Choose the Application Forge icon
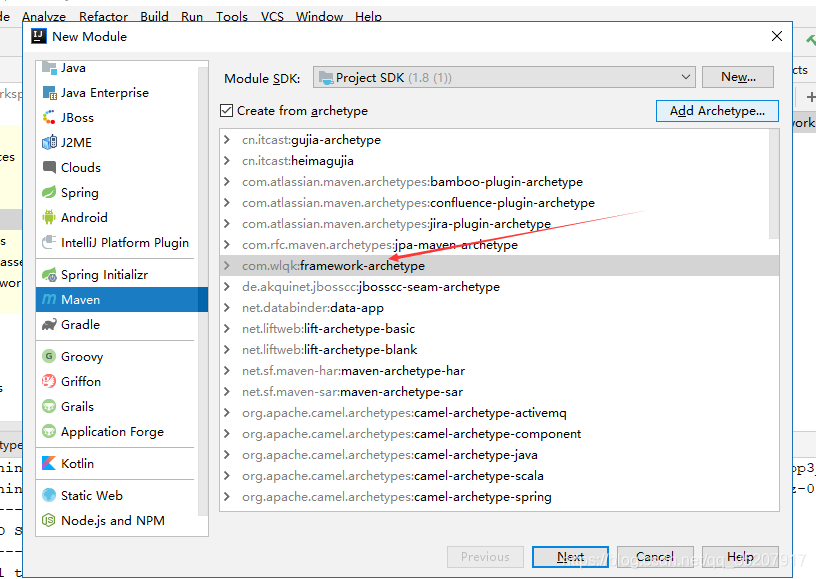The image size is (816, 579). click(49, 431)
